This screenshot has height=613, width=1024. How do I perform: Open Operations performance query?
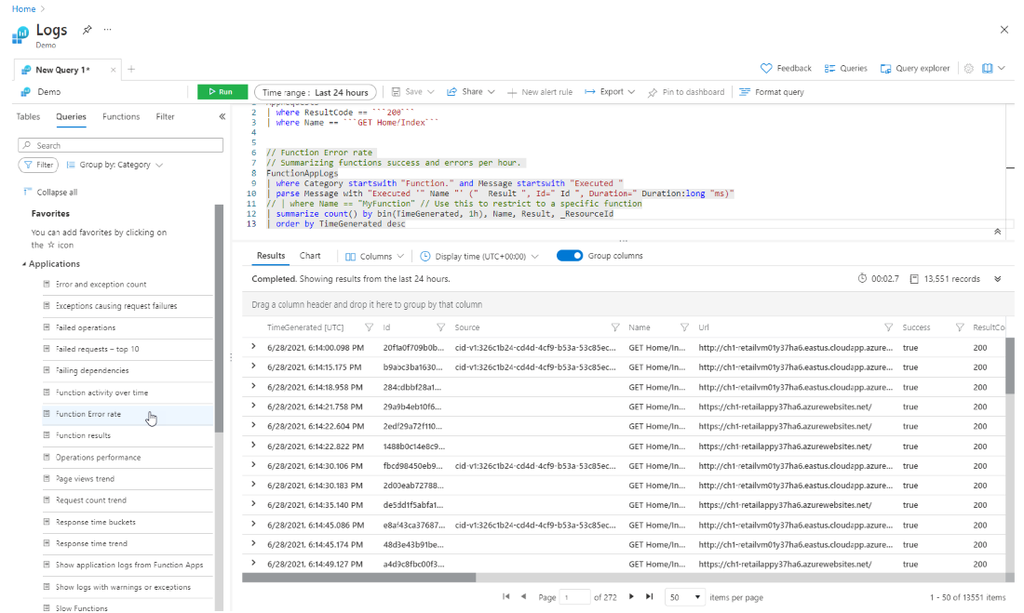point(98,457)
